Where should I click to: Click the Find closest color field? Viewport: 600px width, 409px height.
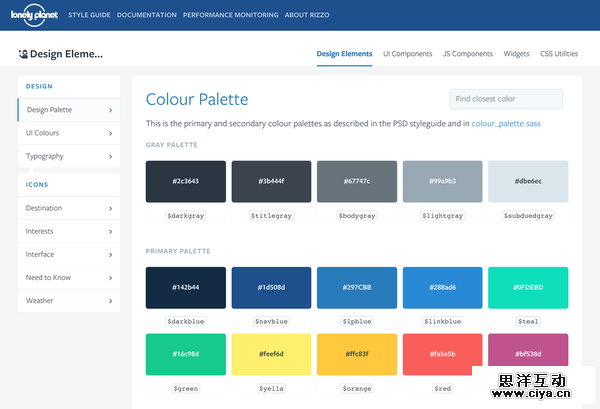(x=505, y=99)
